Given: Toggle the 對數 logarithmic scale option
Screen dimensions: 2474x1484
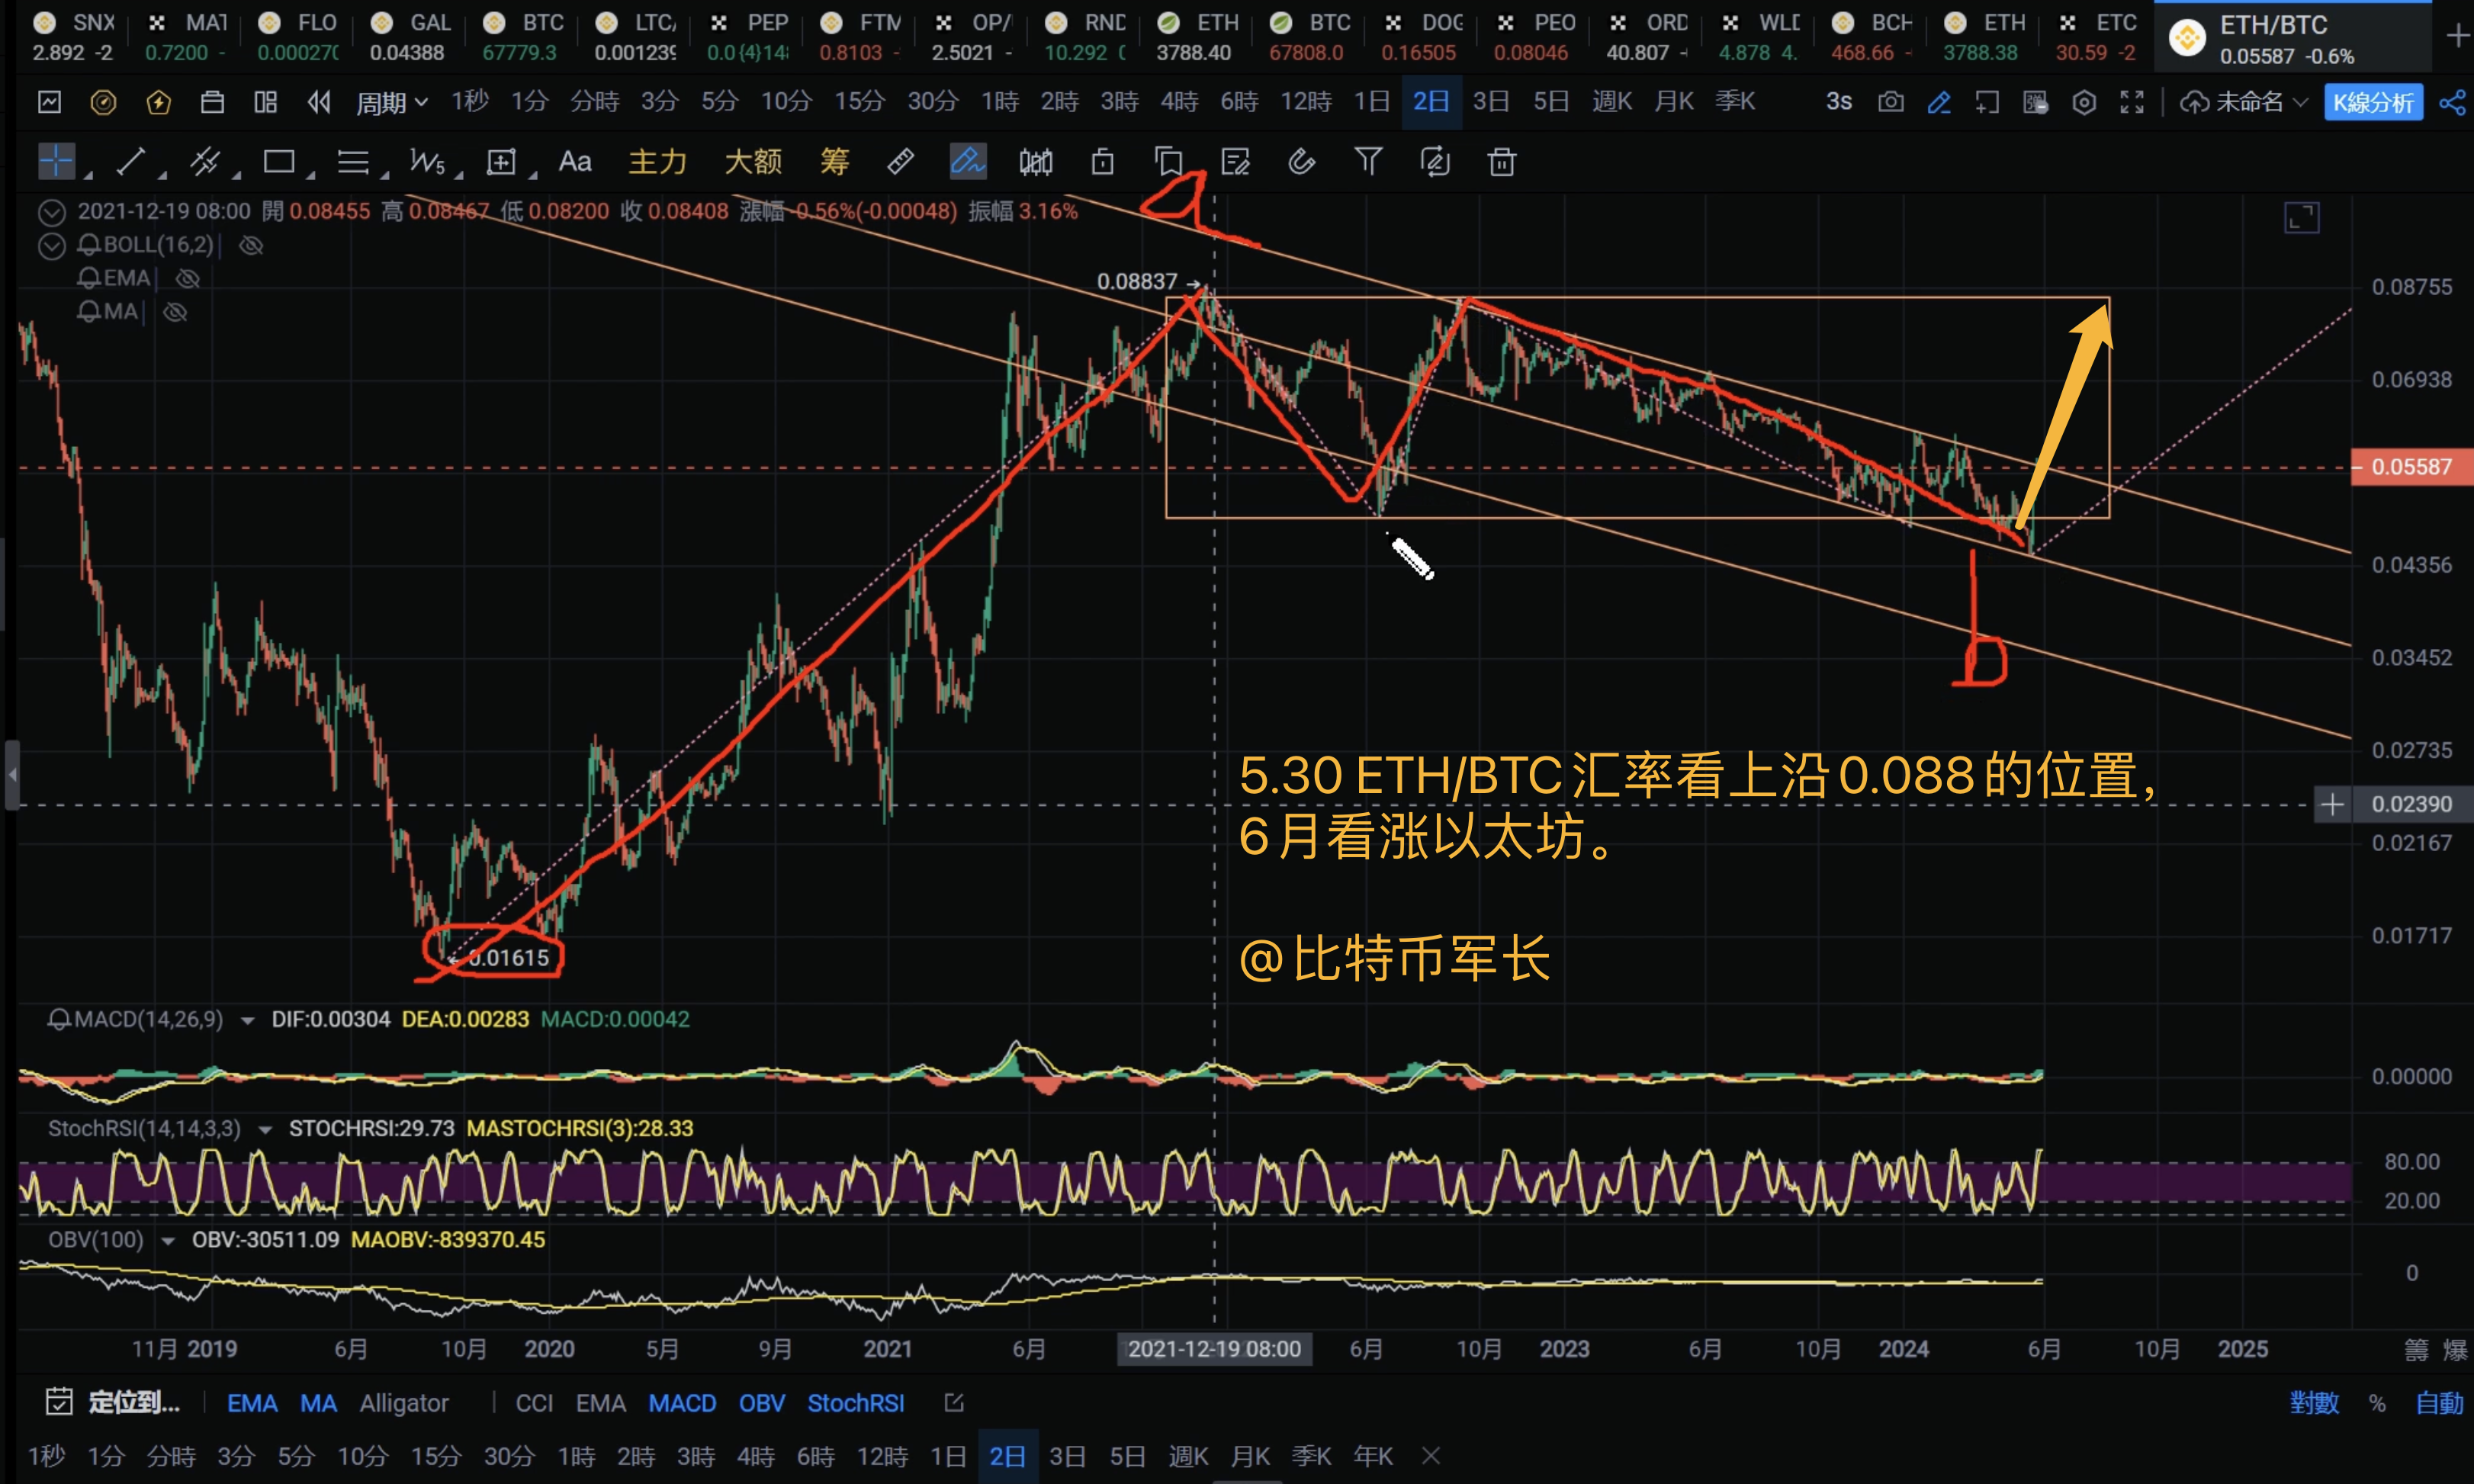Looking at the screenshot, I should (x=2314, y=1403).
